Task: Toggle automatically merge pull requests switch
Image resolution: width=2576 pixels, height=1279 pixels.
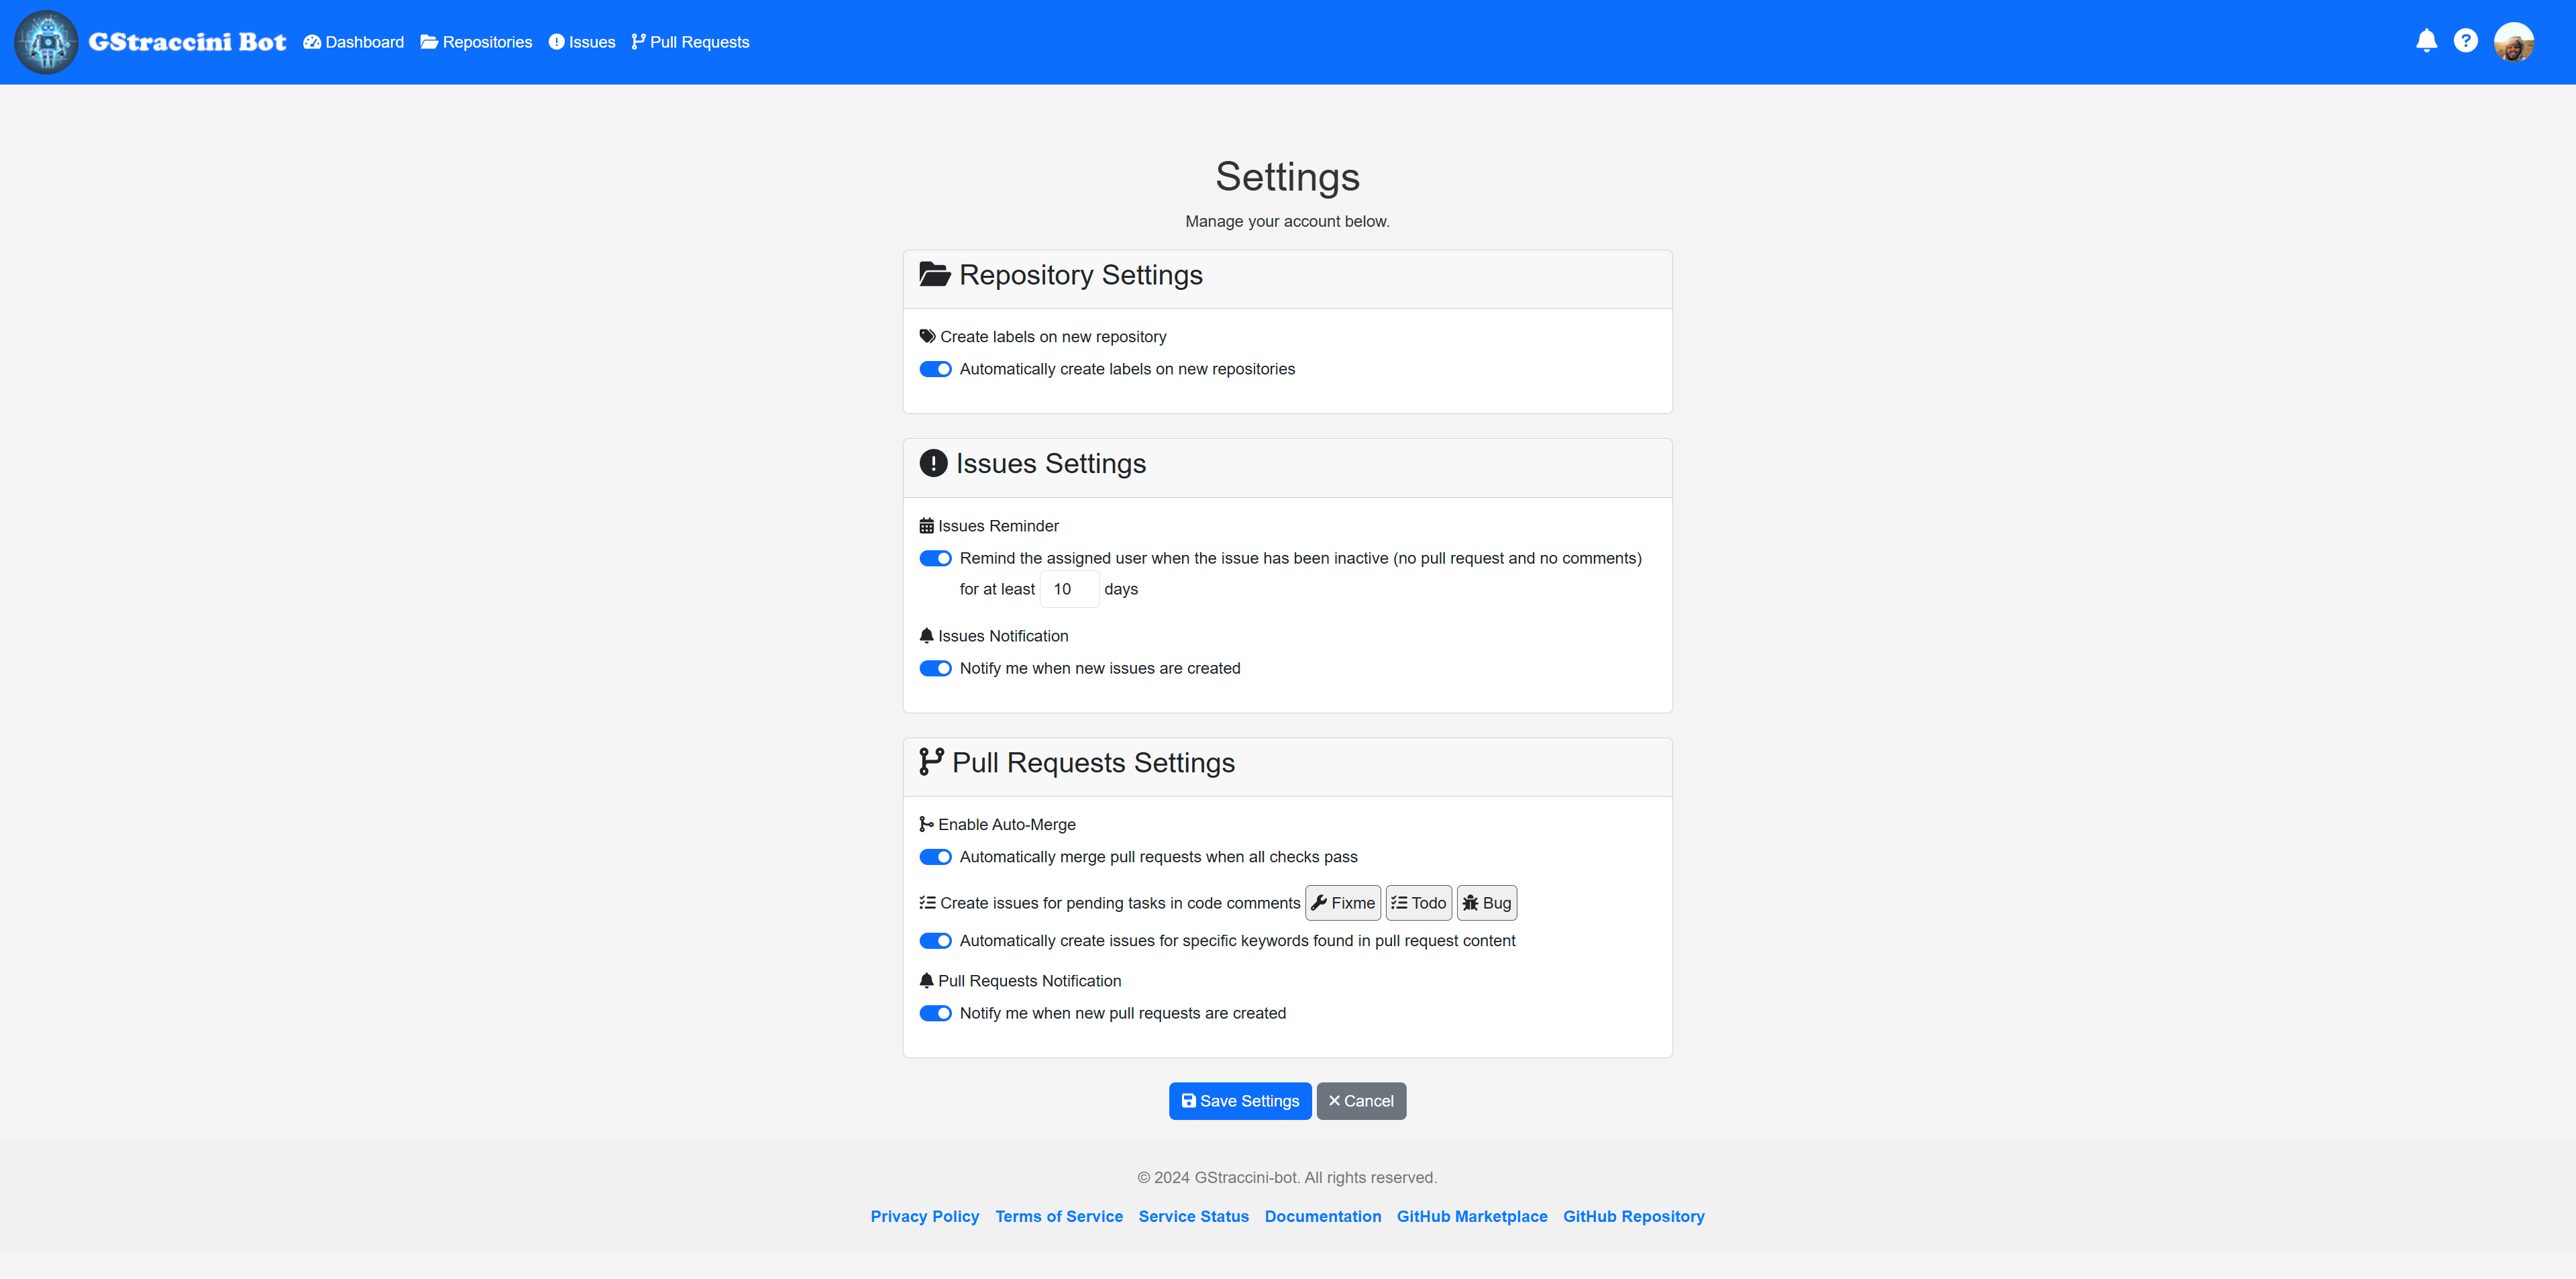Action: point(935,857)
